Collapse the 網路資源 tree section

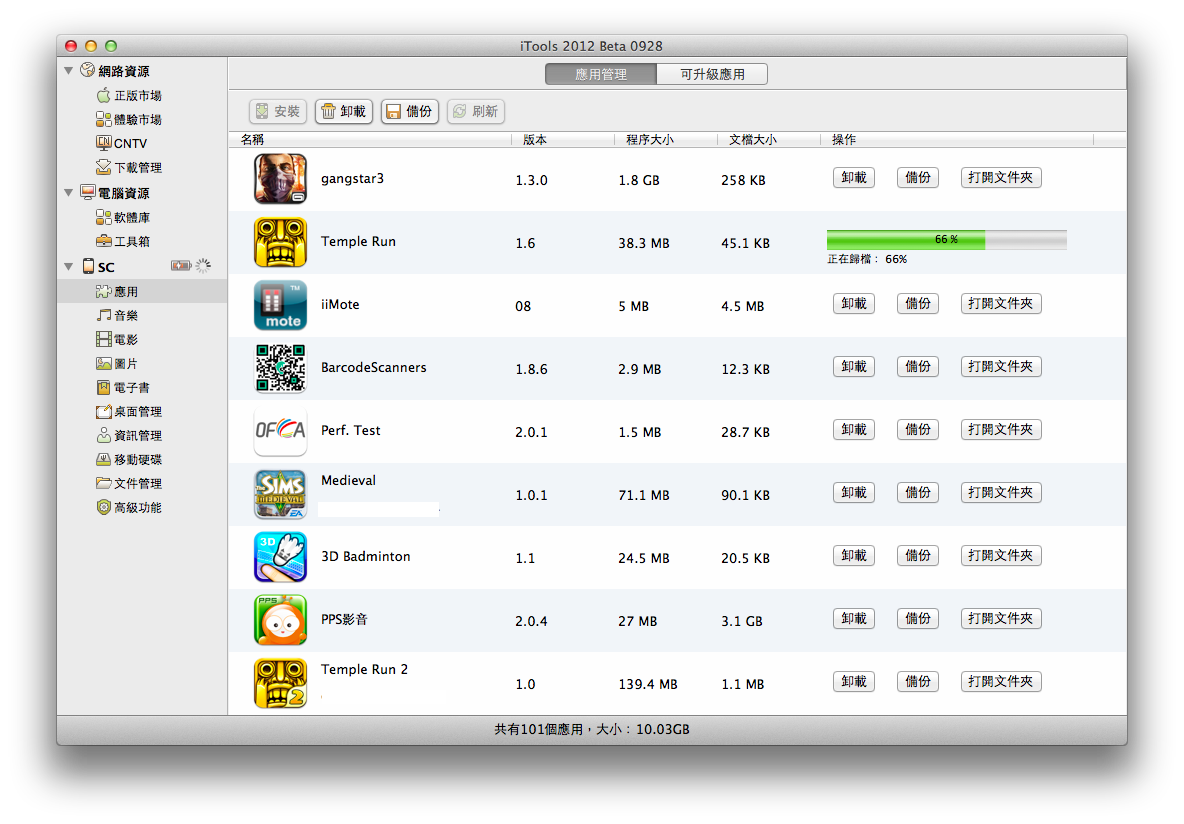pyautogui.click(x=69, y=71)
